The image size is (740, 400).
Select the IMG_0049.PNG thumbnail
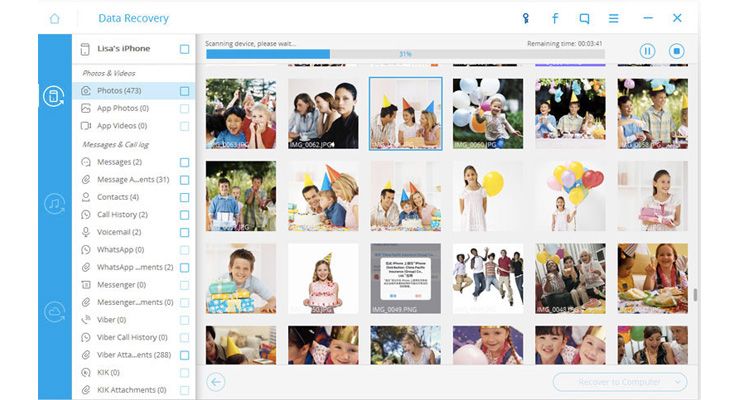point(405,278)
